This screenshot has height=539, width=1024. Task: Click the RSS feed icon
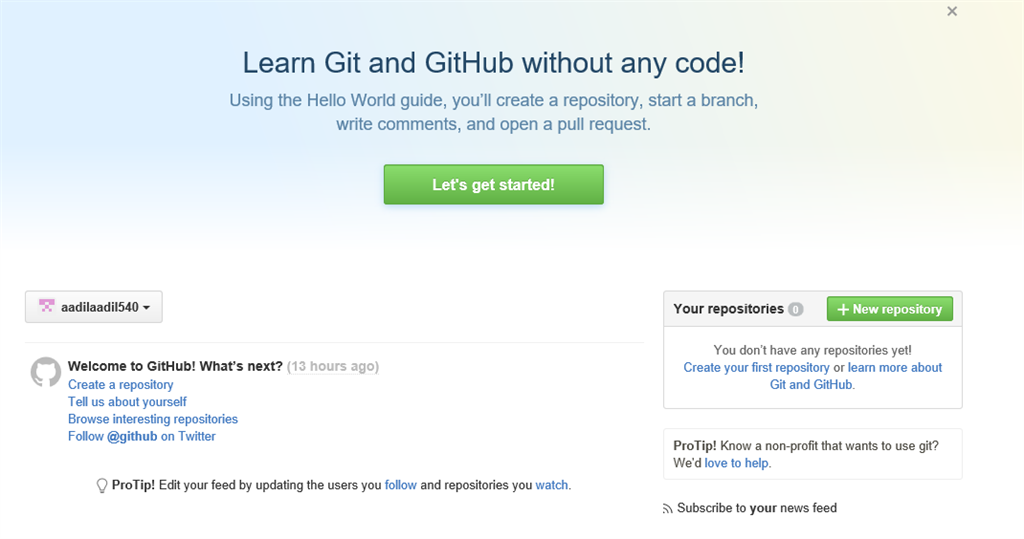[668, 509]
